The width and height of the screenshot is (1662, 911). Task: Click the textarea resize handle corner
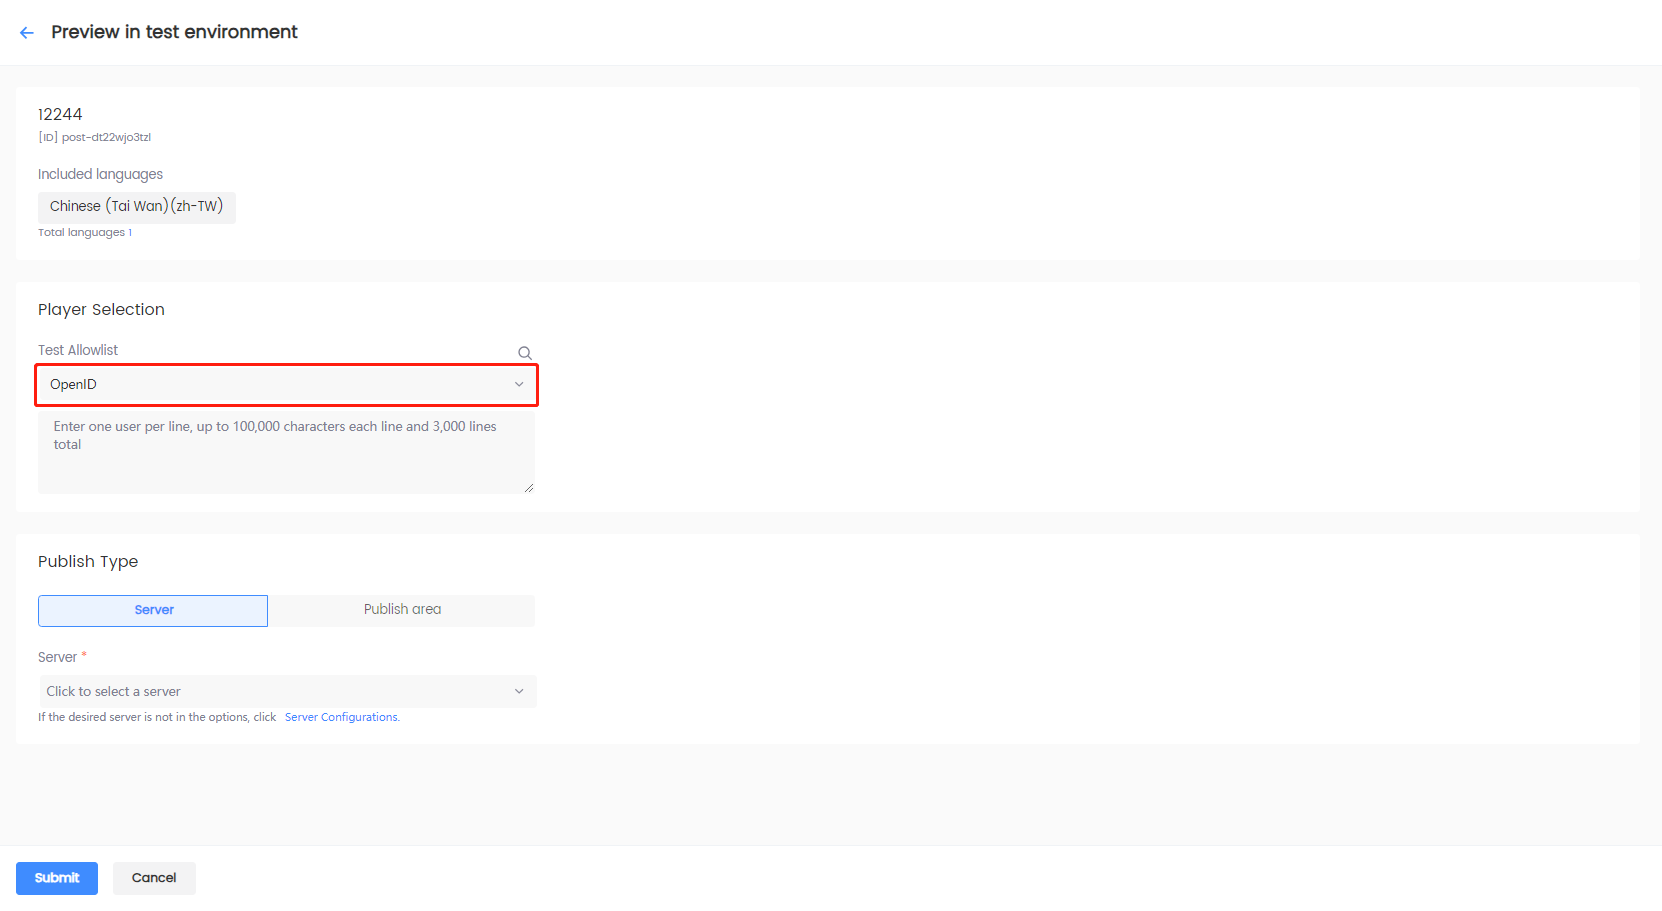click(529, 488)
